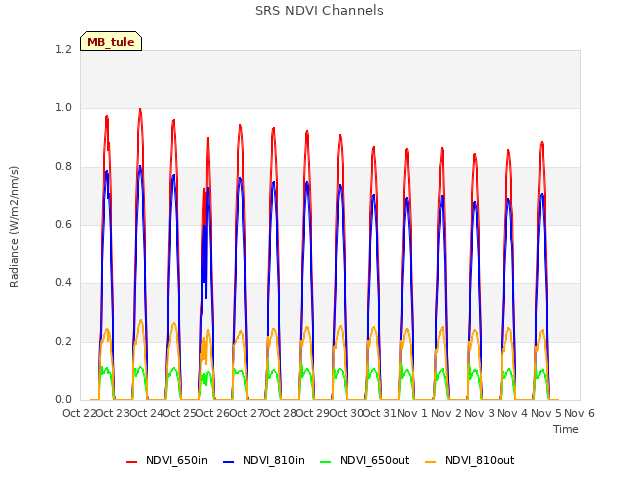Click the 0.8 y-axis tick value
This screenshot has height=480, width=640.
coord(63,166)
